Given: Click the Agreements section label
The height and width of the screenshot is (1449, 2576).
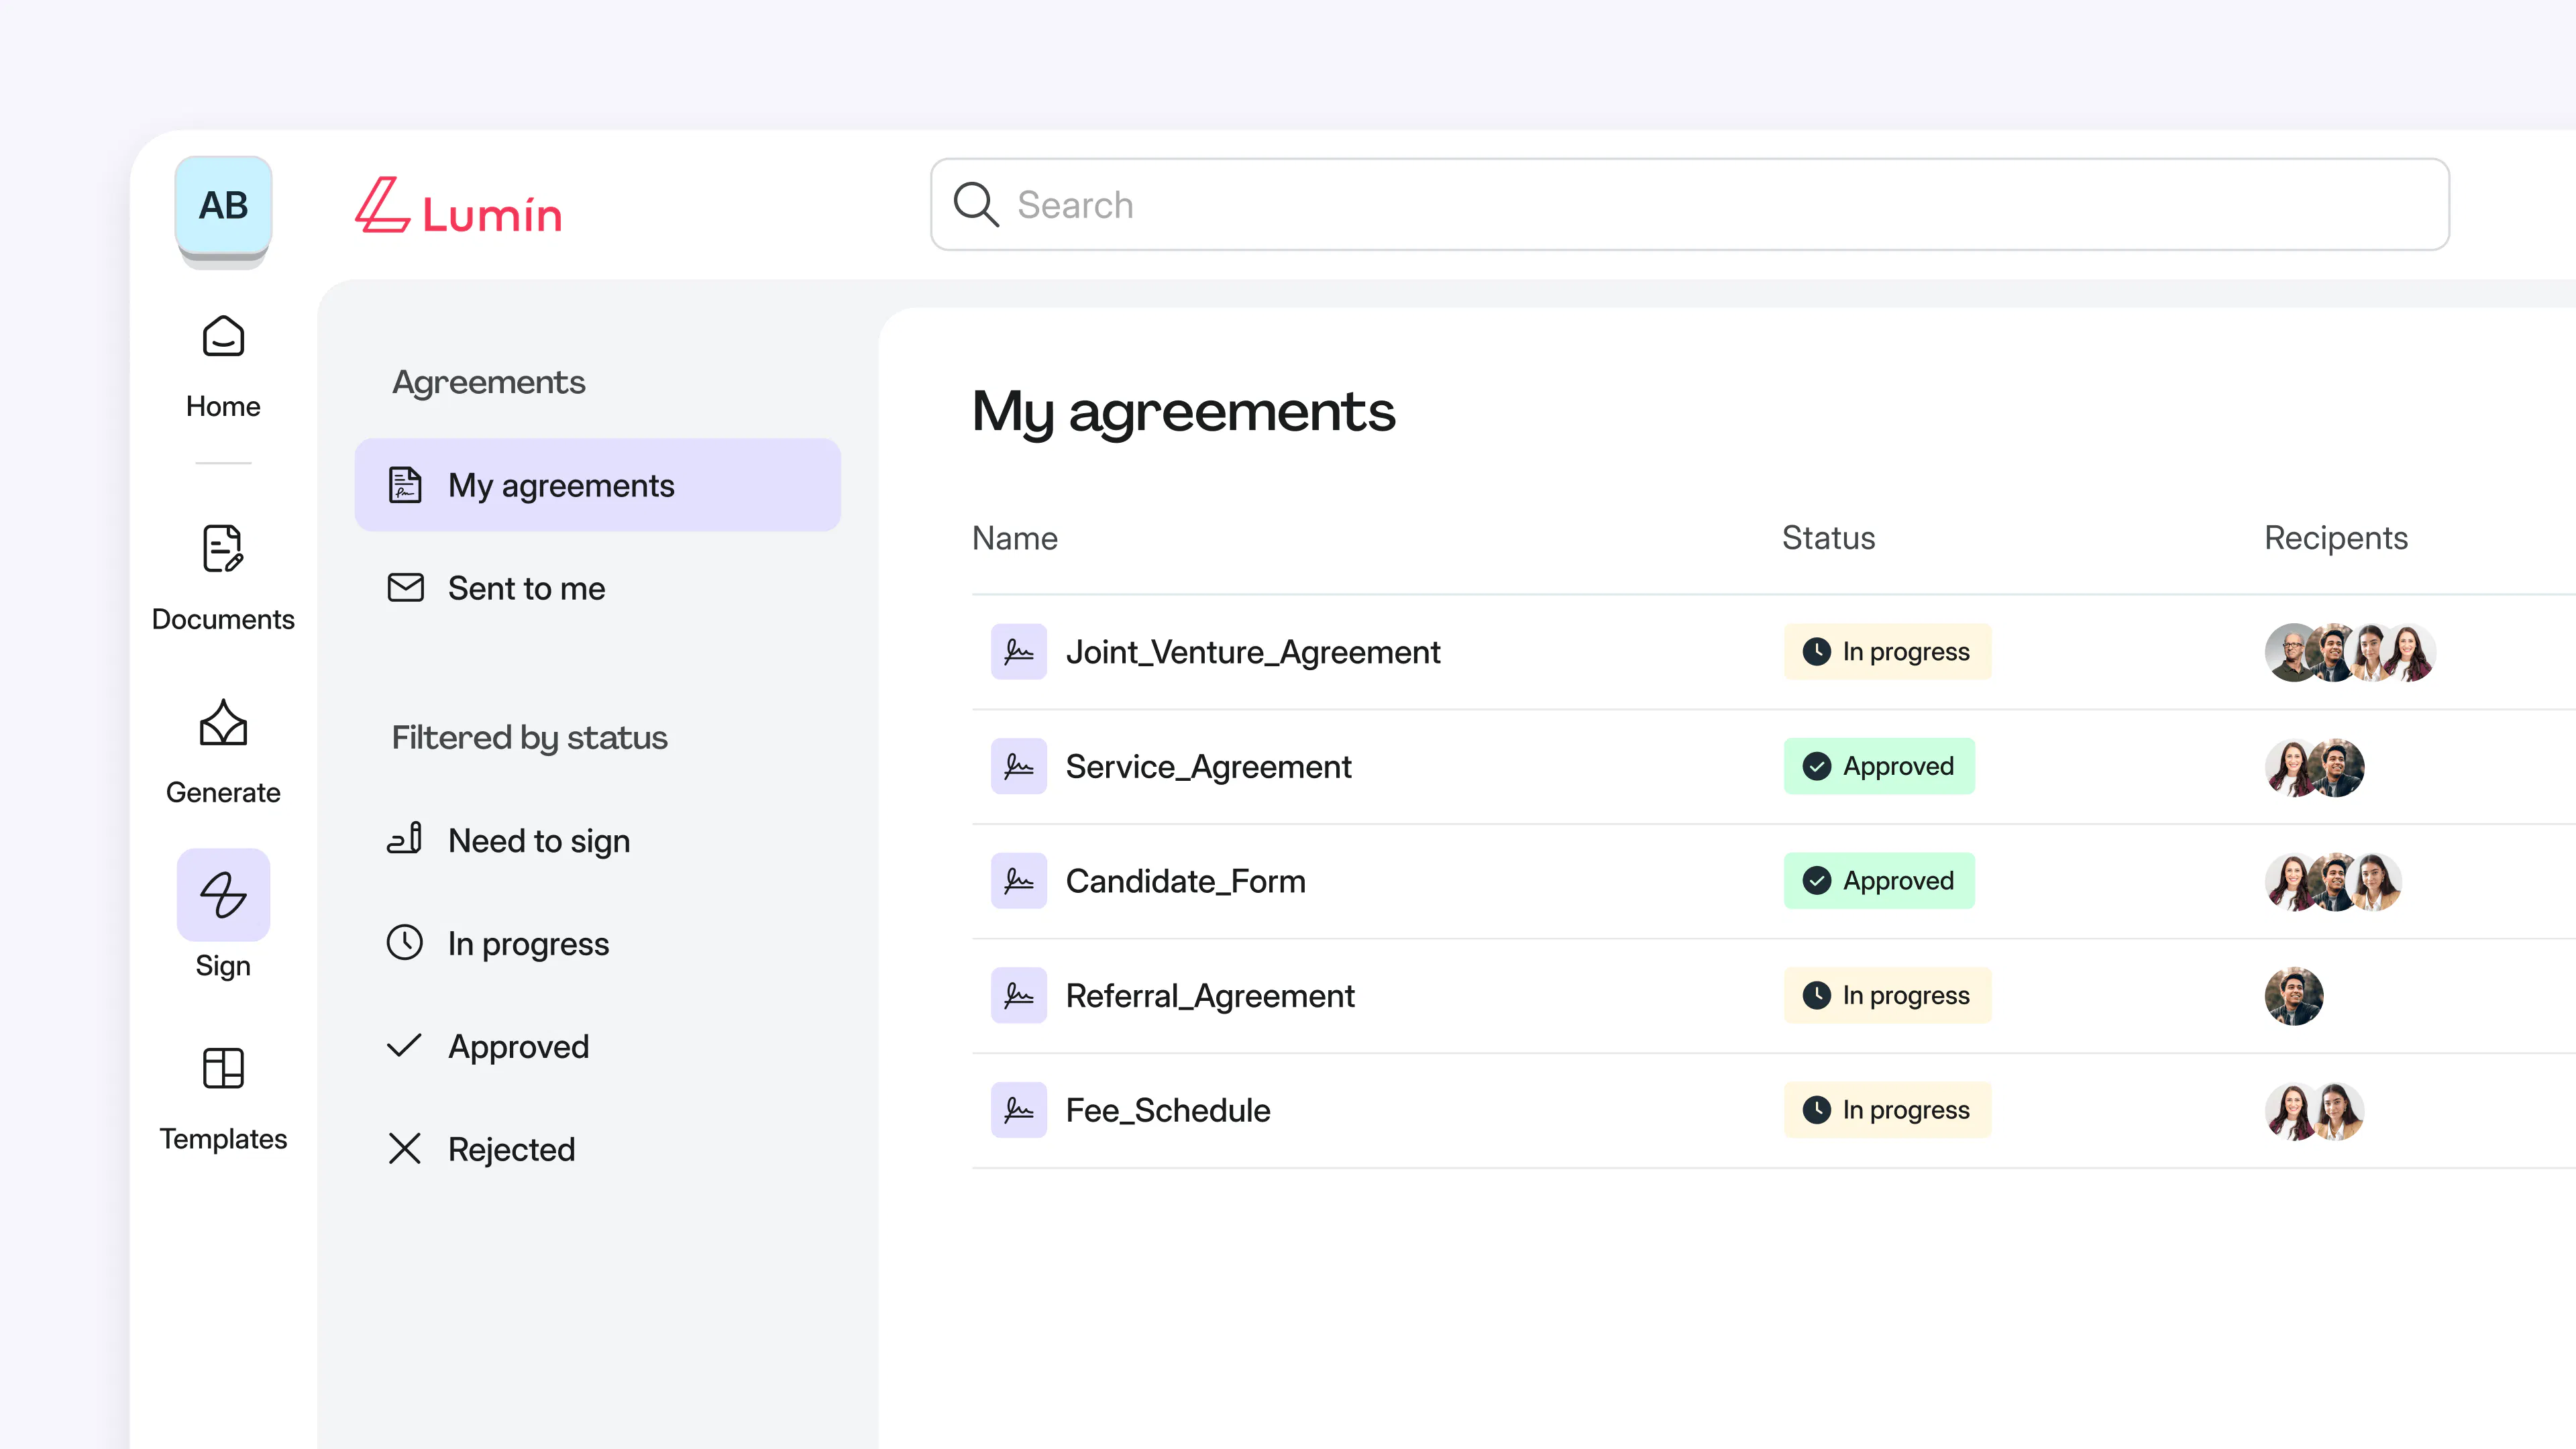Looking at the screenshot, I should (488, 382).
